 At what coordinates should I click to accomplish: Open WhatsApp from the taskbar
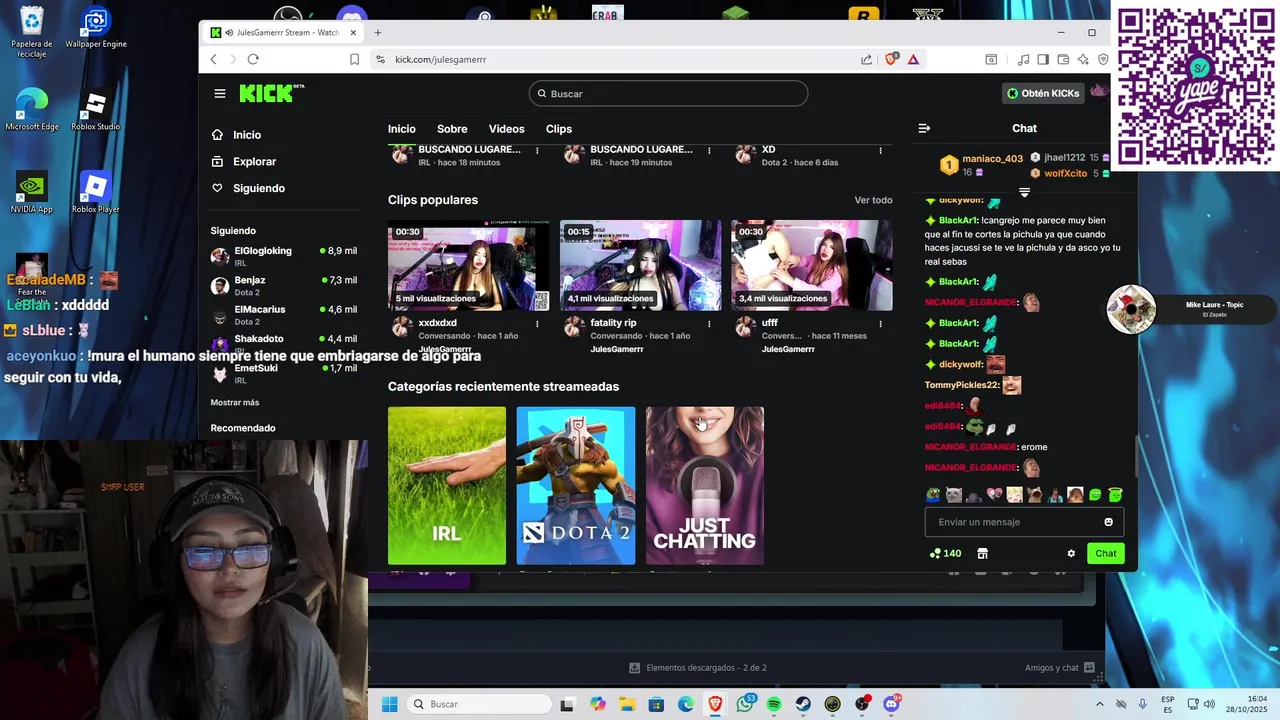coord(745,704)
